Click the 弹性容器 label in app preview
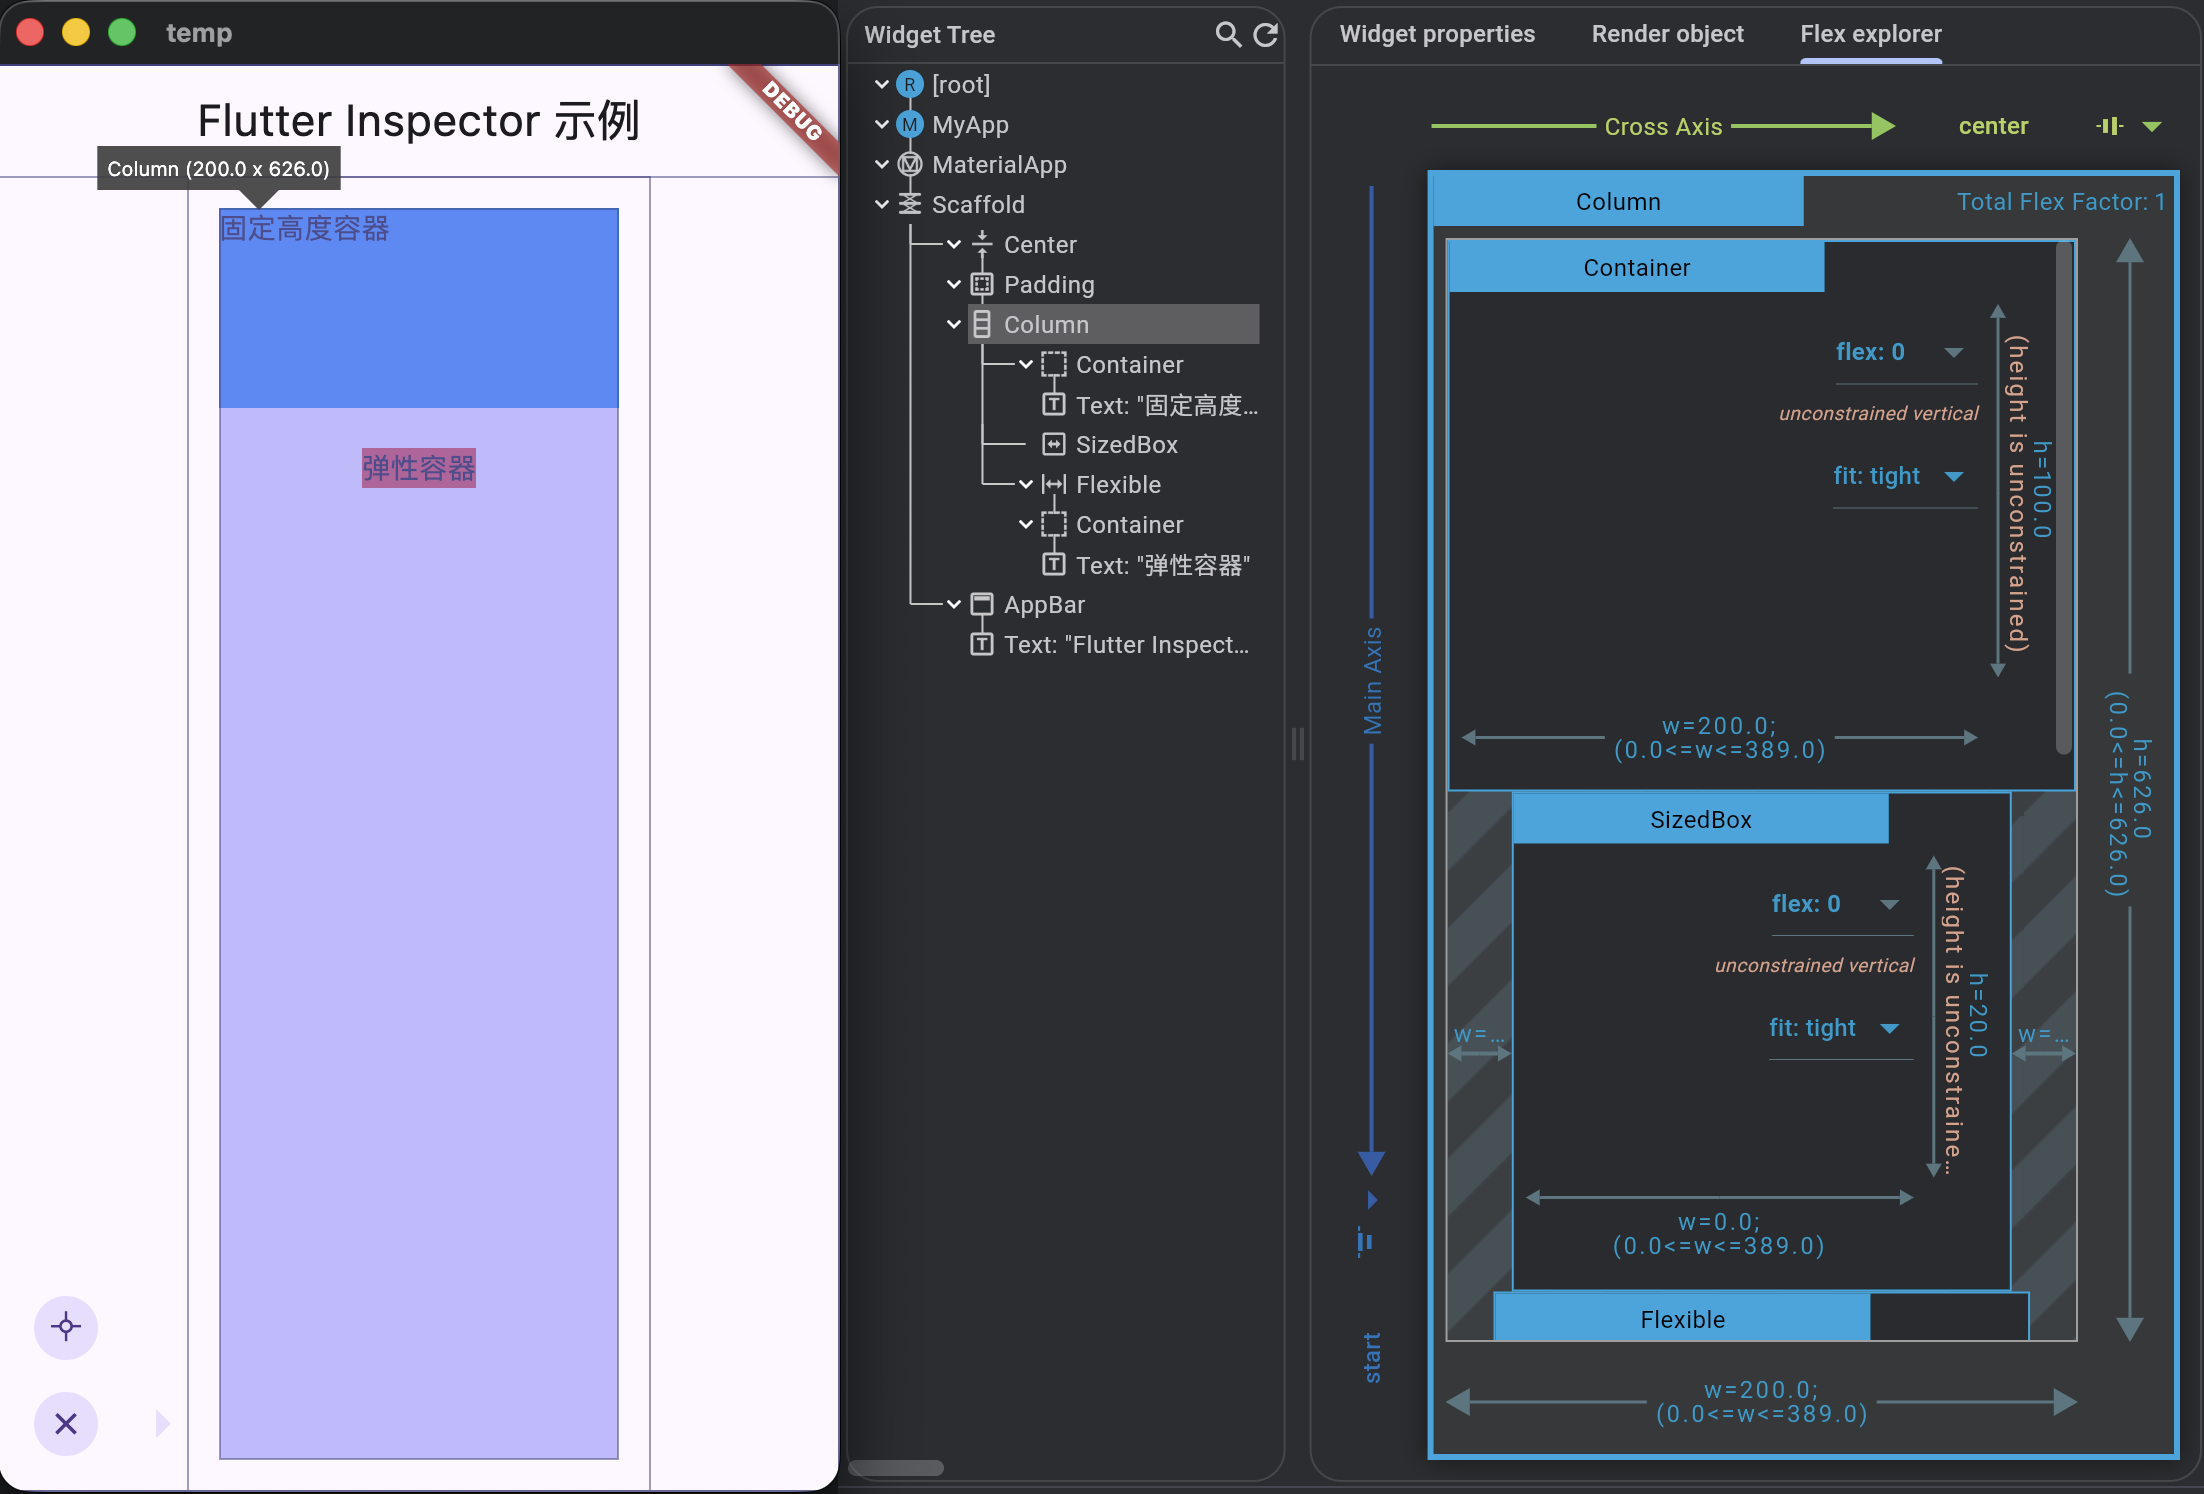 coord(419,468)
